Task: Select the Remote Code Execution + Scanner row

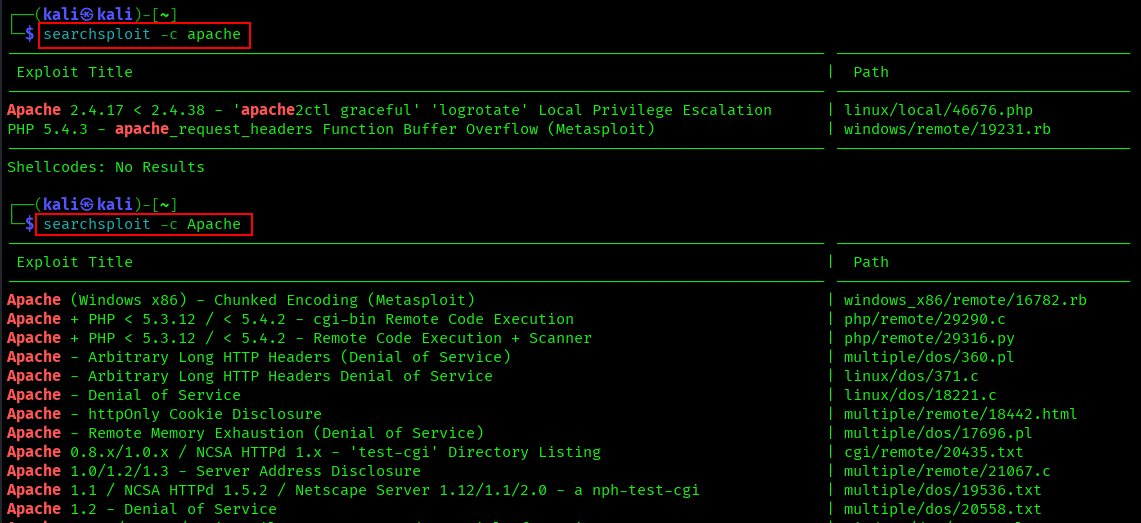Action: tap(299, 338)
